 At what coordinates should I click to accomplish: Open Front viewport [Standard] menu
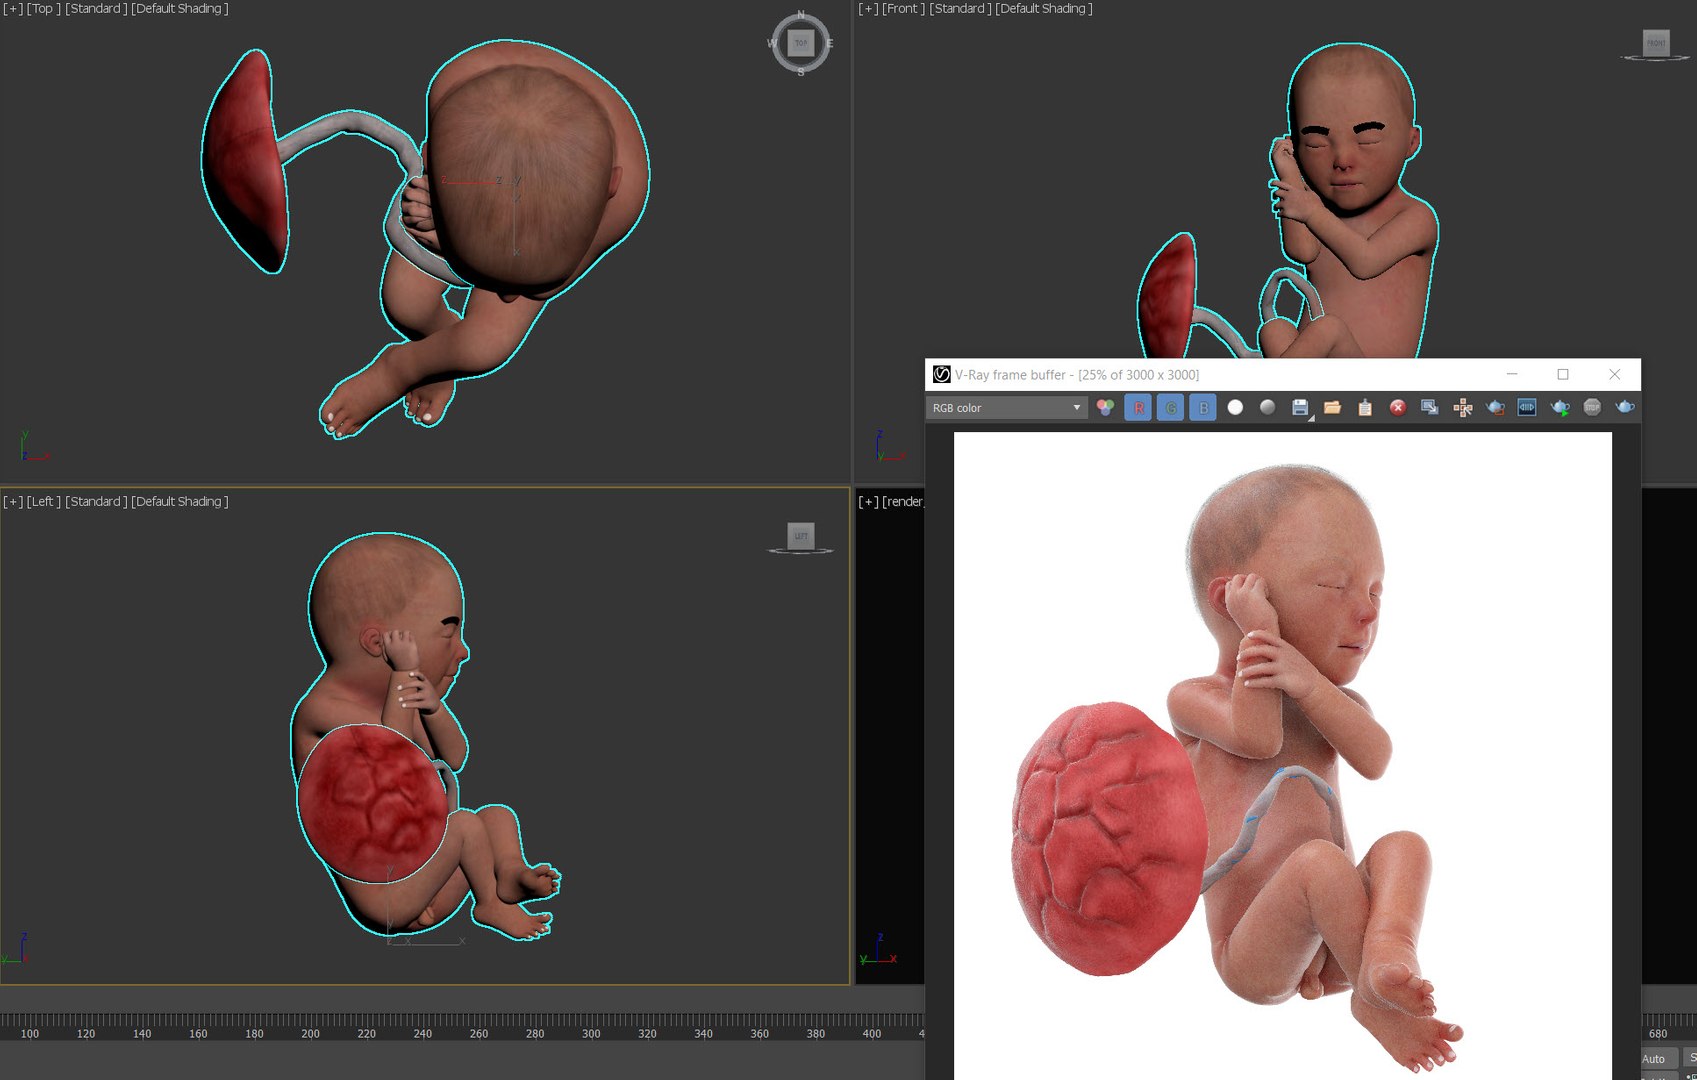tap(961, 9)
